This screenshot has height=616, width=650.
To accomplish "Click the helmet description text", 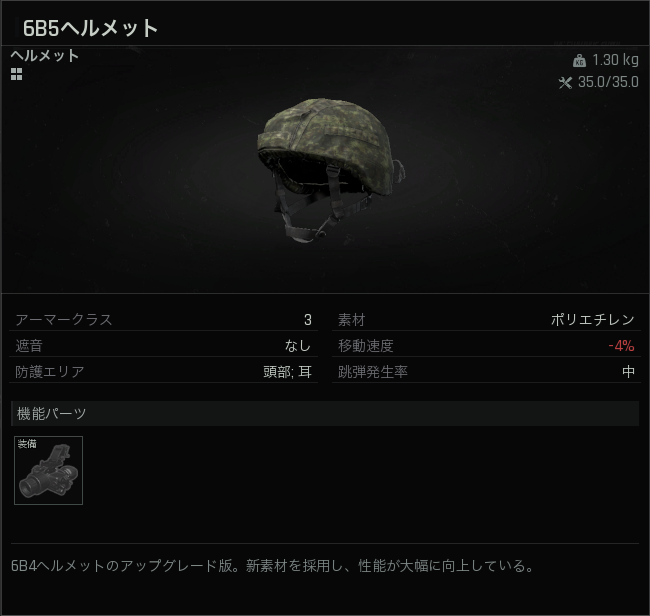I will coord(273,566).
